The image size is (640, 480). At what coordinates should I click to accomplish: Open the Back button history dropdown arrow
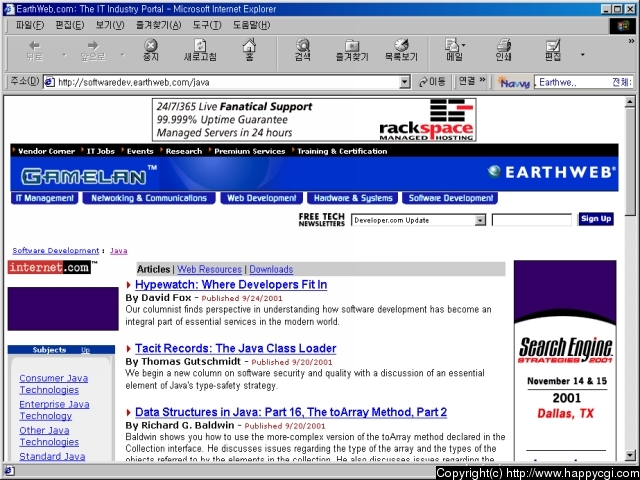pos(64,54)
